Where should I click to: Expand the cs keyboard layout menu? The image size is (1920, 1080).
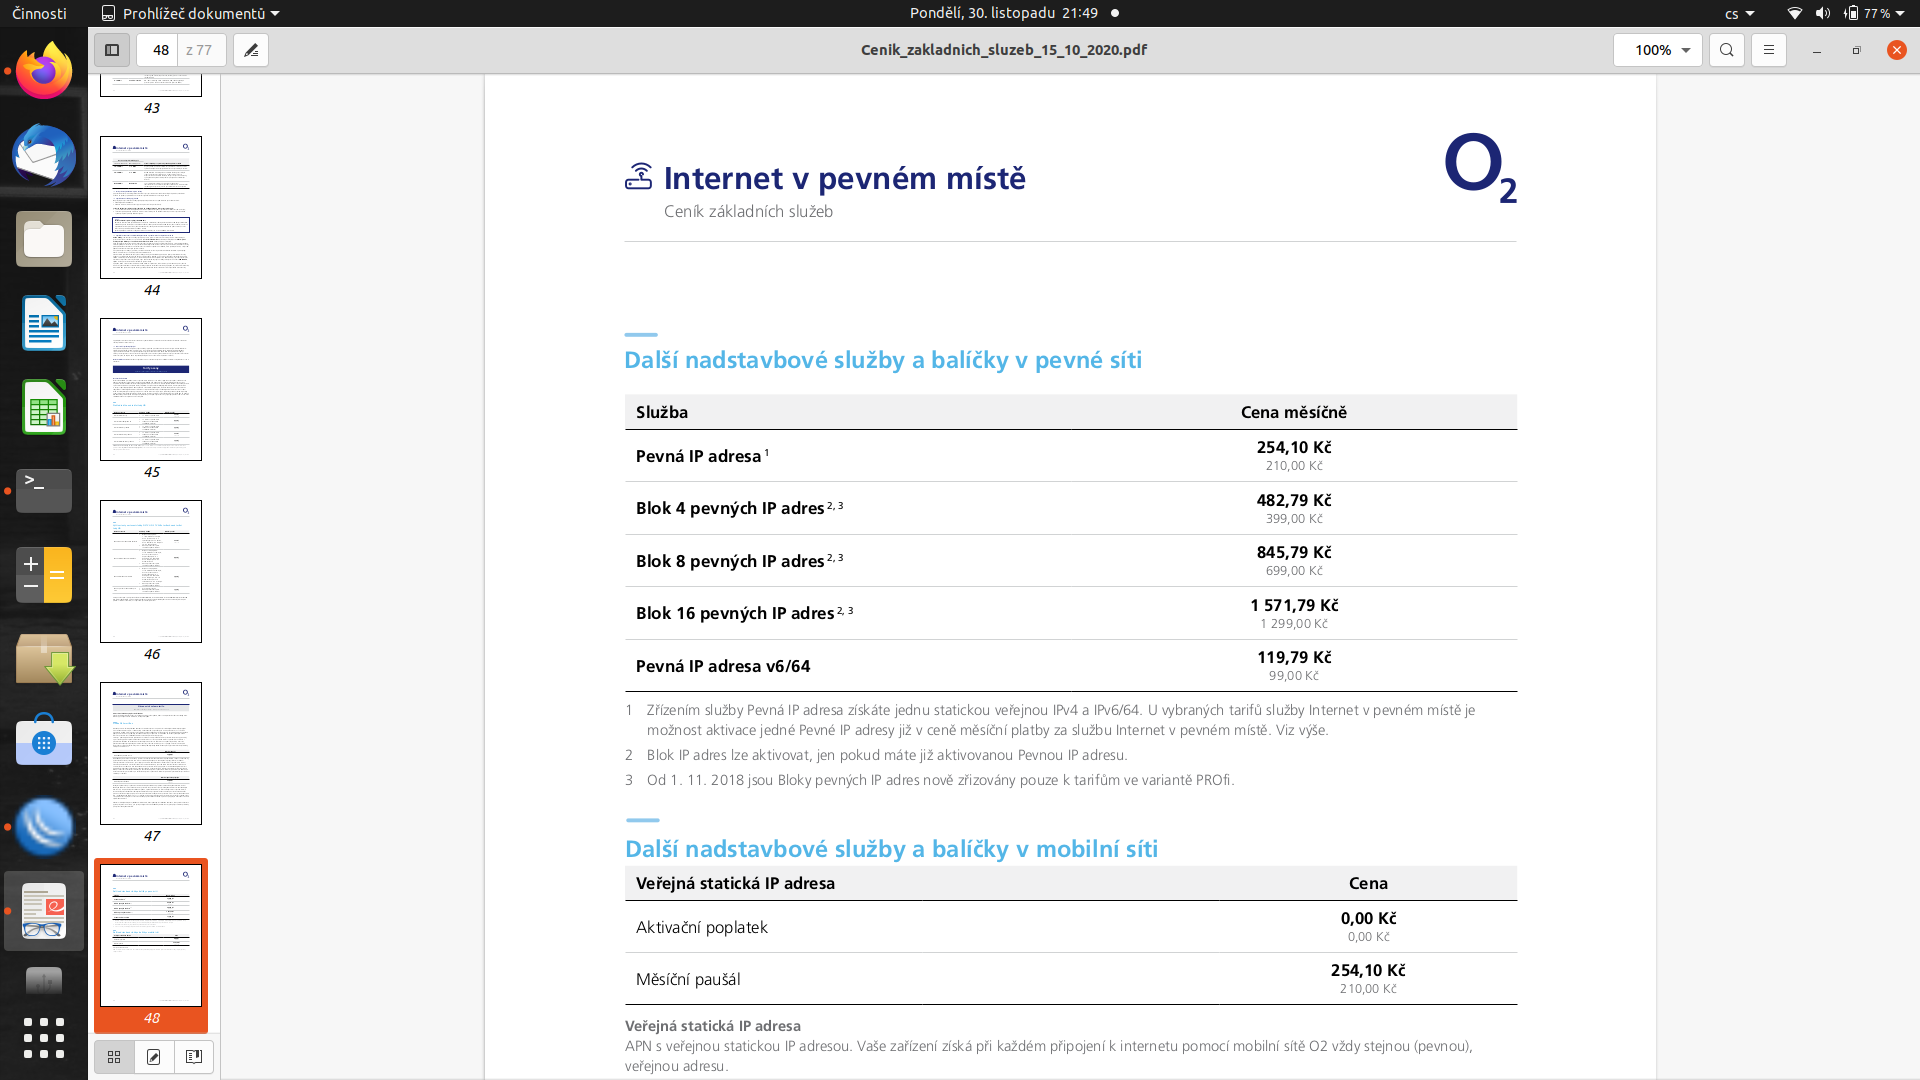point(1740,13)
